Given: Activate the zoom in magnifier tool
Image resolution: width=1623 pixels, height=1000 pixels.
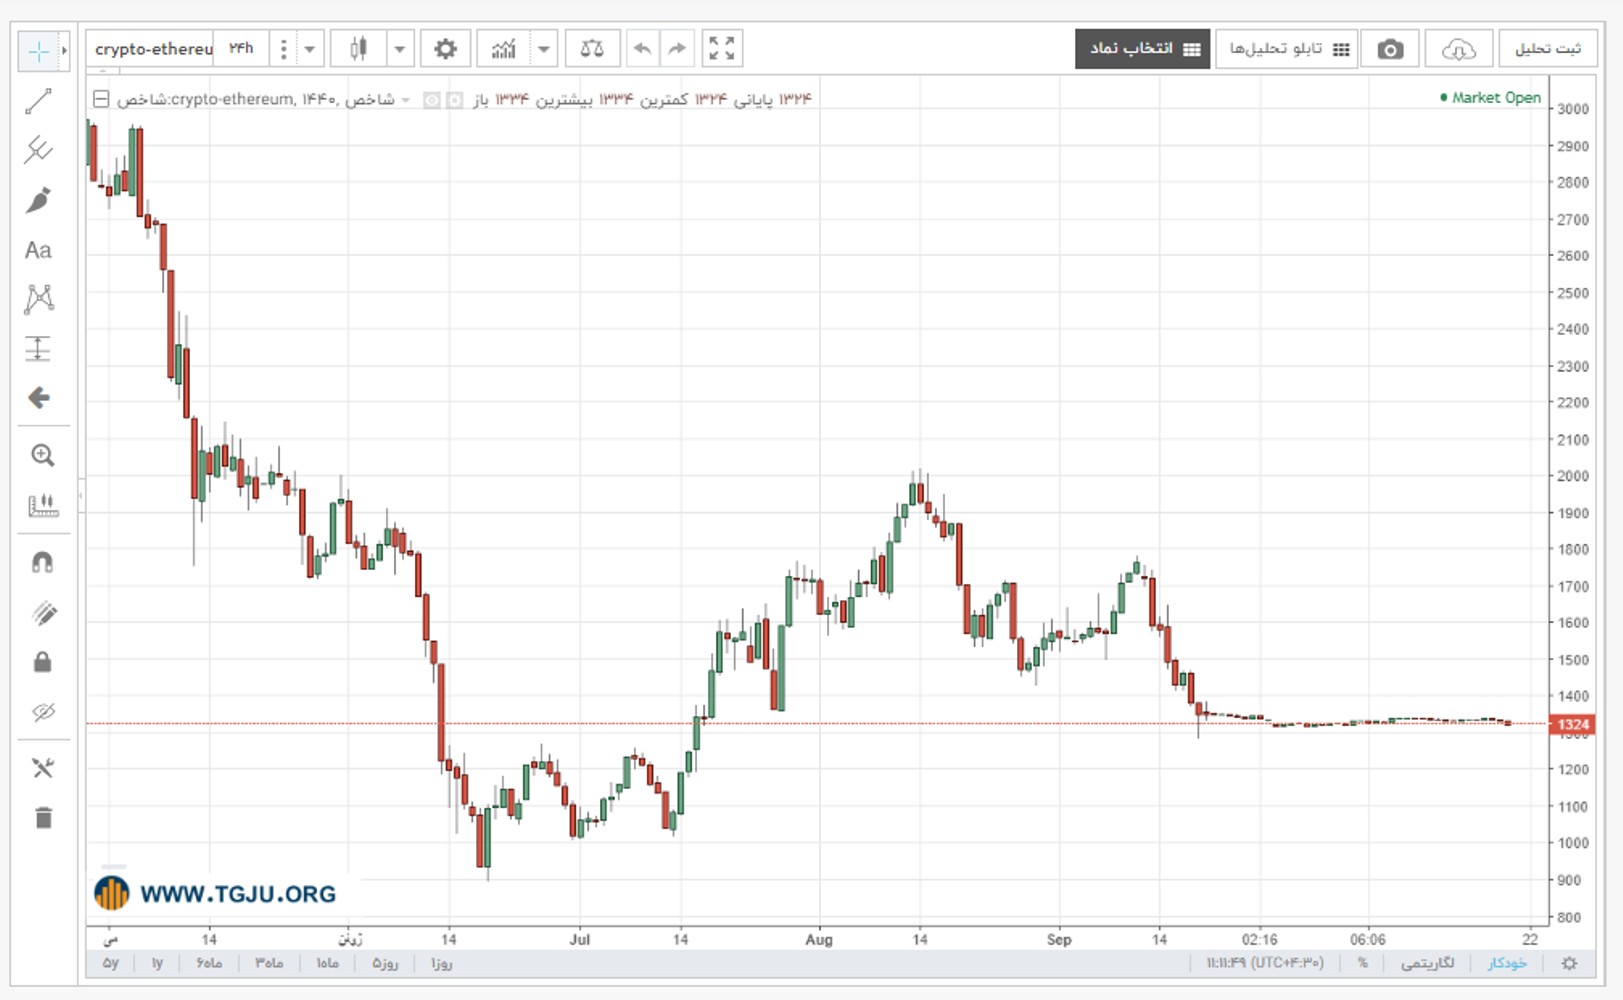Looking at the screenshot, I should pos(42,456).
